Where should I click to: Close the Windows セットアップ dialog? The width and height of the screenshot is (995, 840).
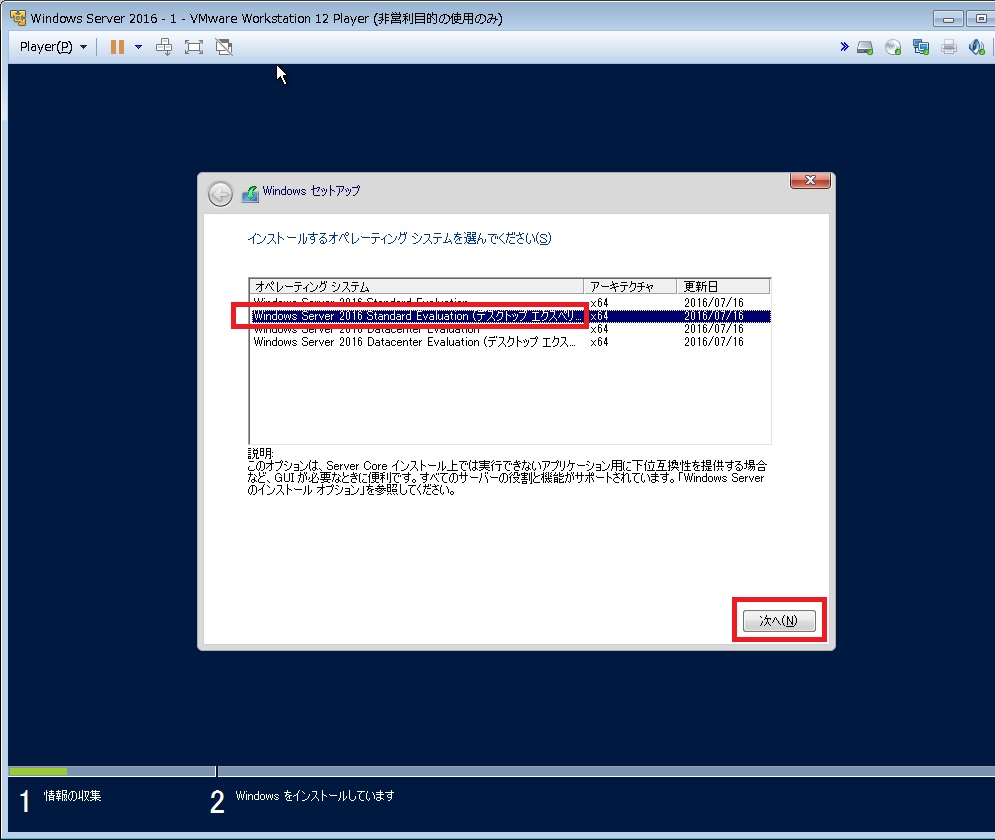click(x=810, y=180)
